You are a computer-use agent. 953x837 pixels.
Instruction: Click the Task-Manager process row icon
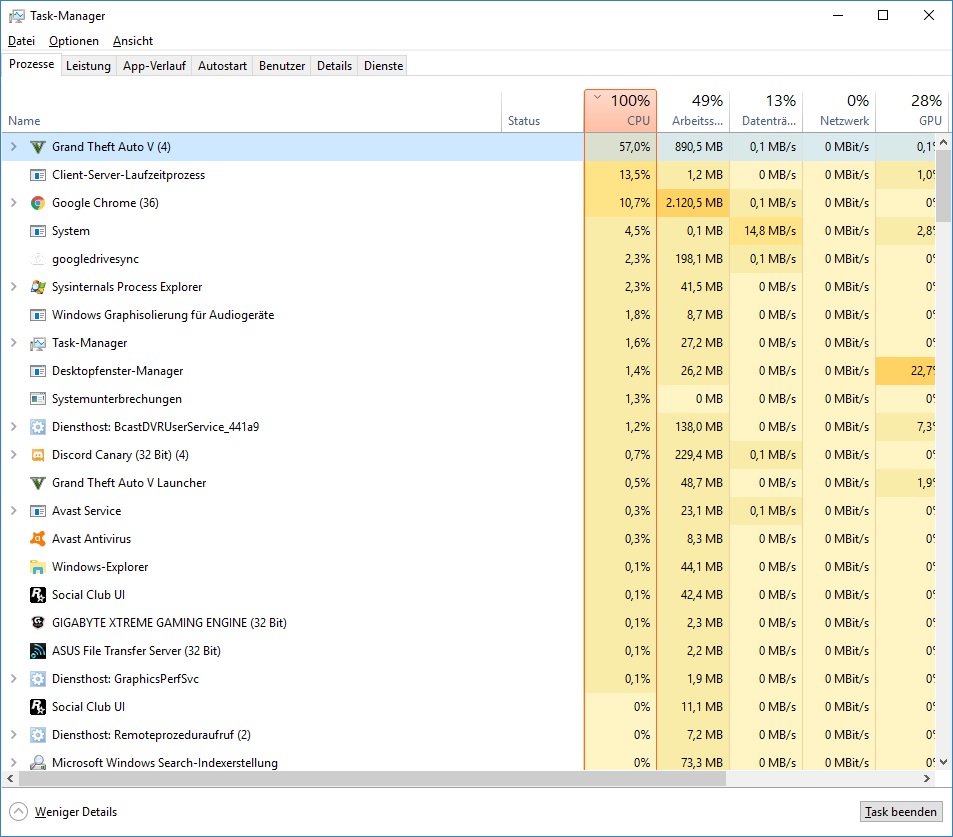38,343
